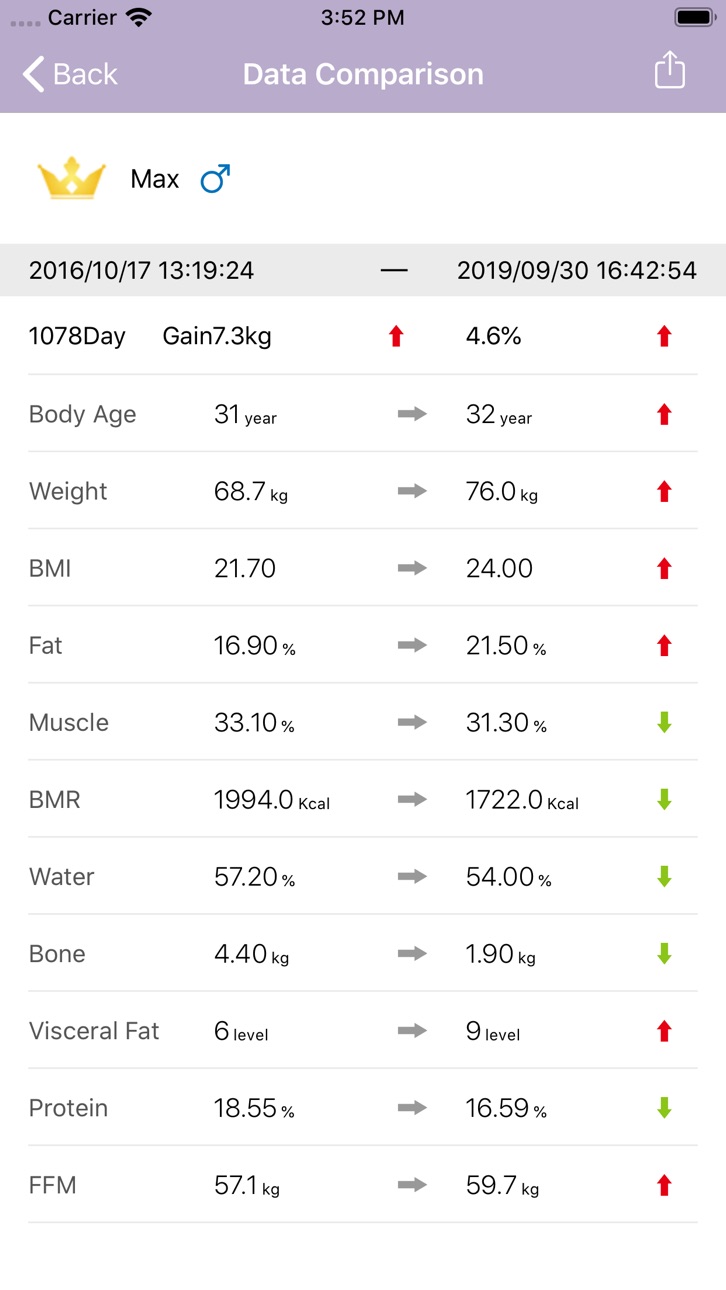This screenshot has height=1290, width=726.
Task: Tap the FFM value 59.7 kg
Action: (502, 1185)
